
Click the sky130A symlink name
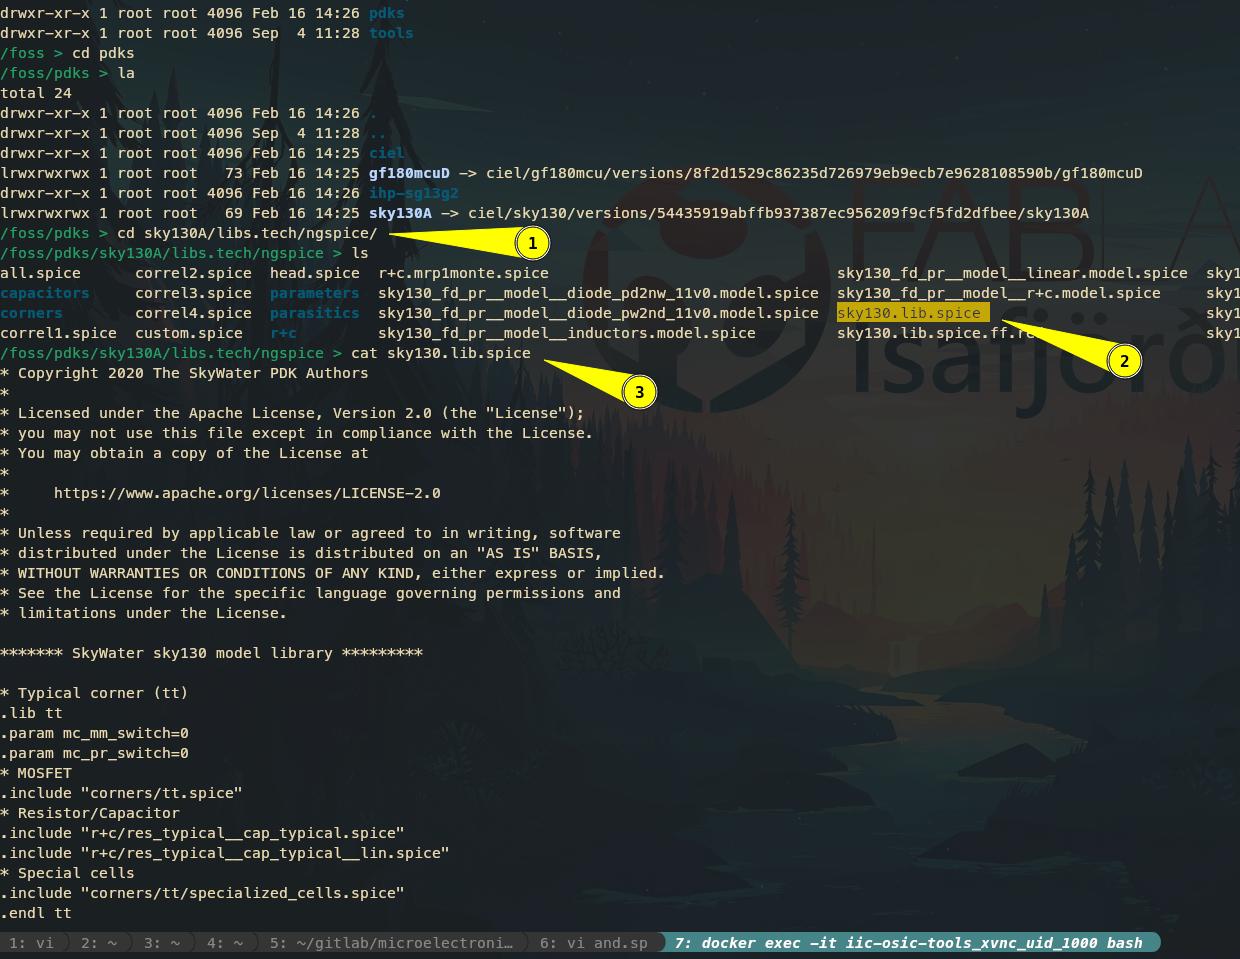tap(400, 213)
